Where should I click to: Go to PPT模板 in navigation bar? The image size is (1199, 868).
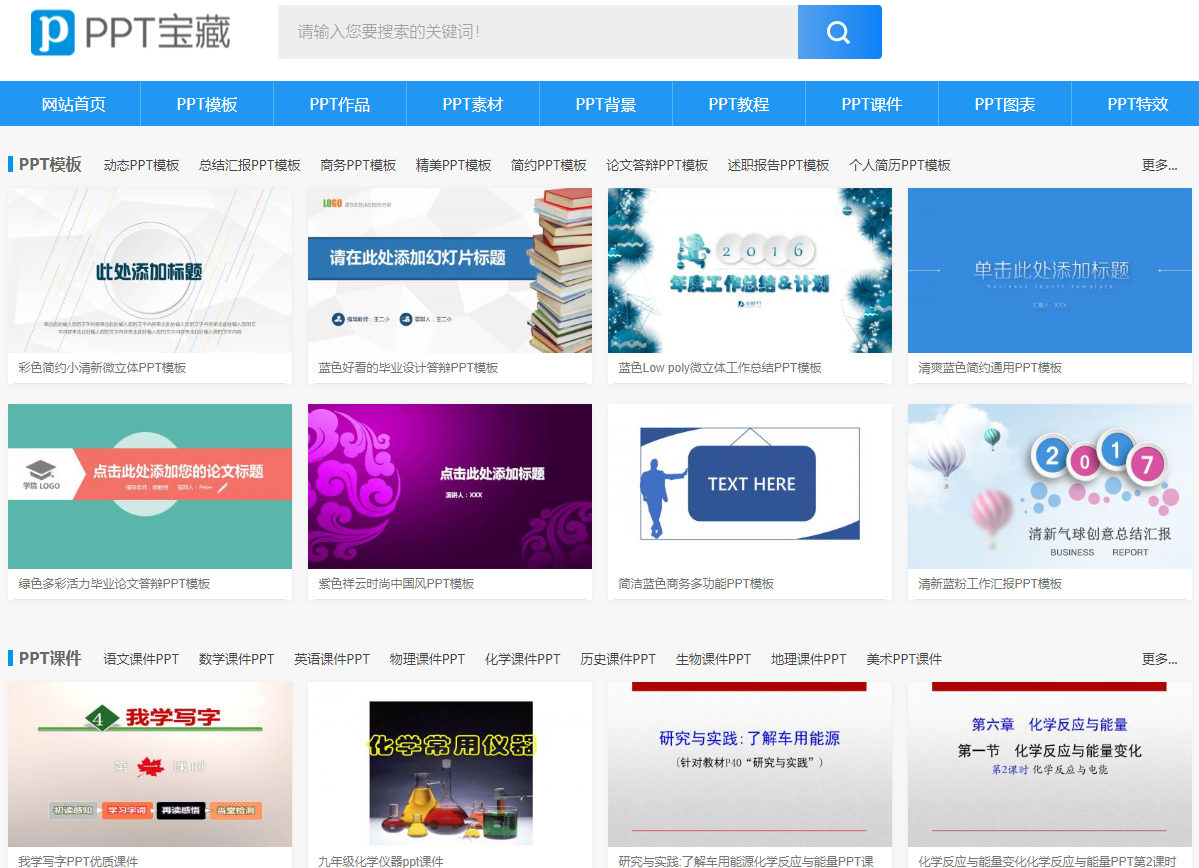[207, 104]
